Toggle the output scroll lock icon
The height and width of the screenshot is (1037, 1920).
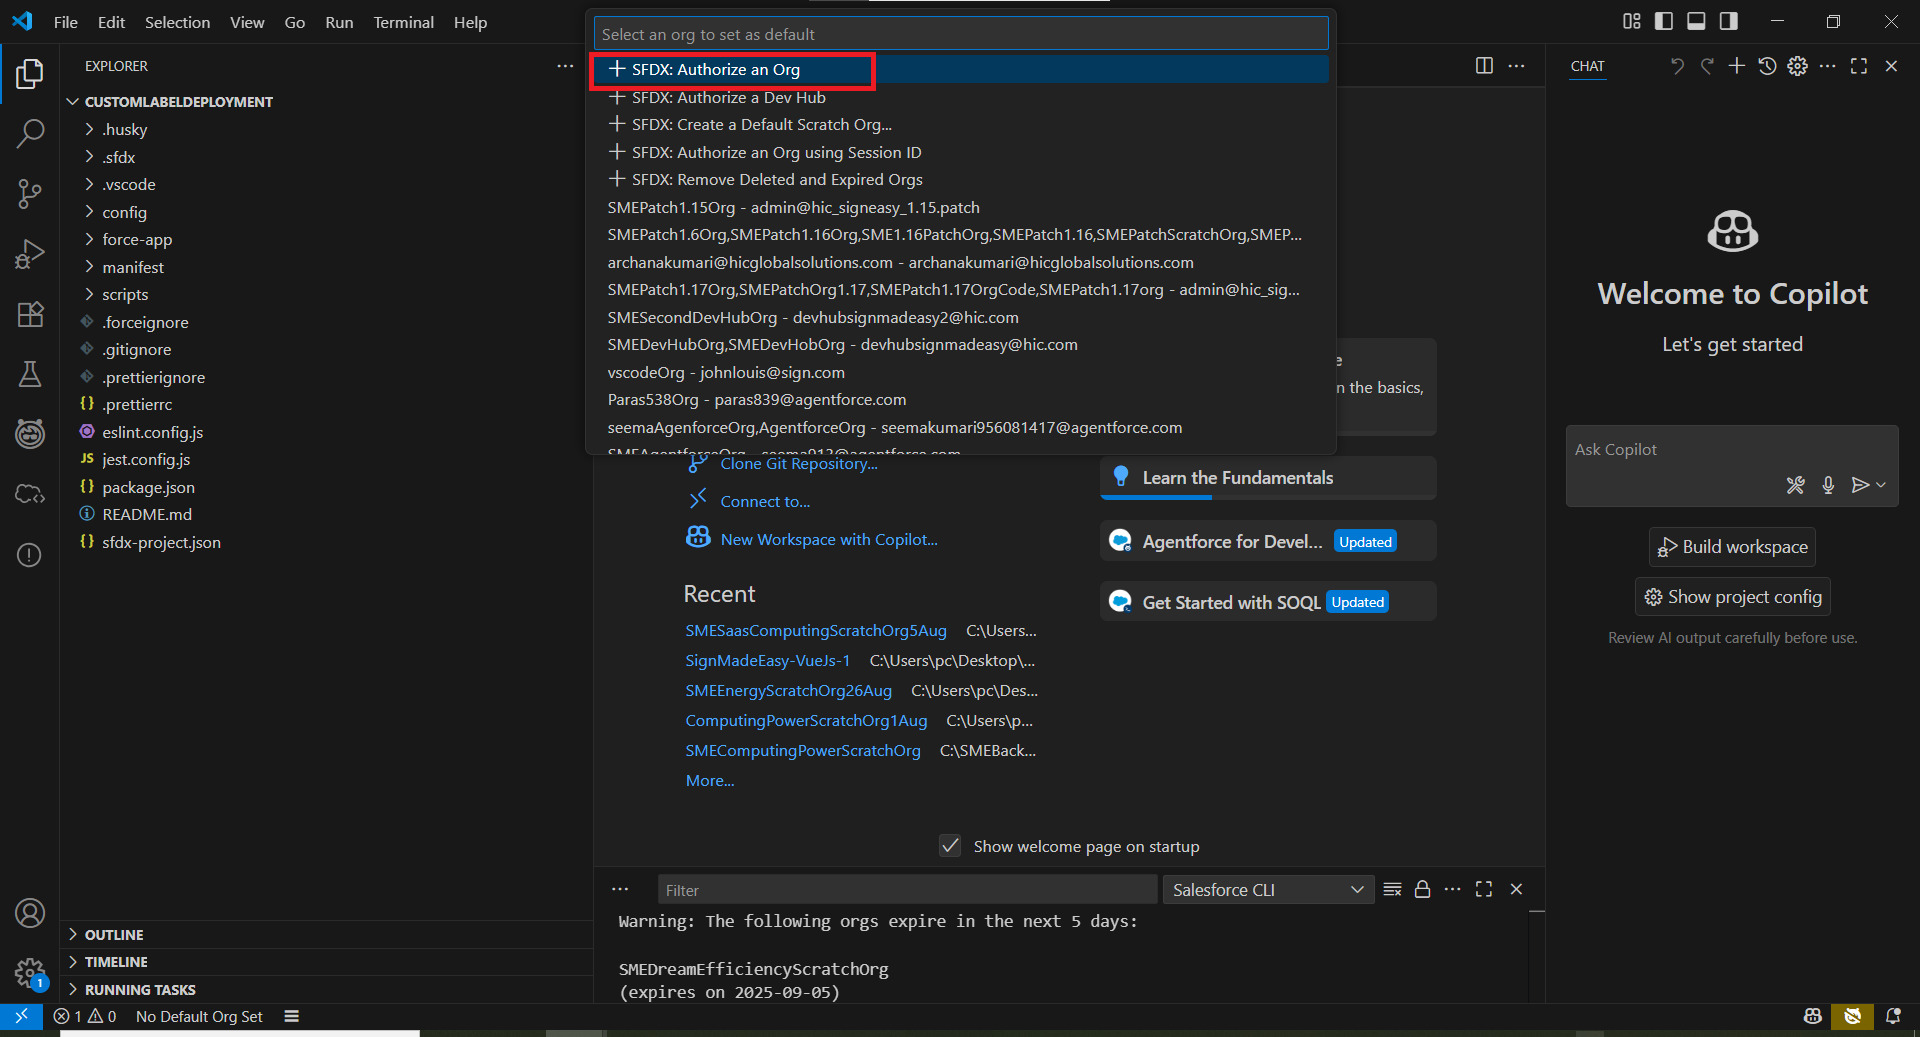[x=1422, y=889]
